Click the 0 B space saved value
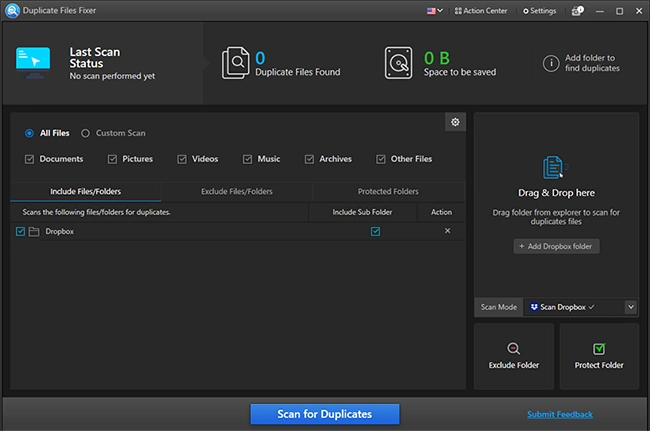Viewport: 650px width, 431px height. [x=437, y=58]
